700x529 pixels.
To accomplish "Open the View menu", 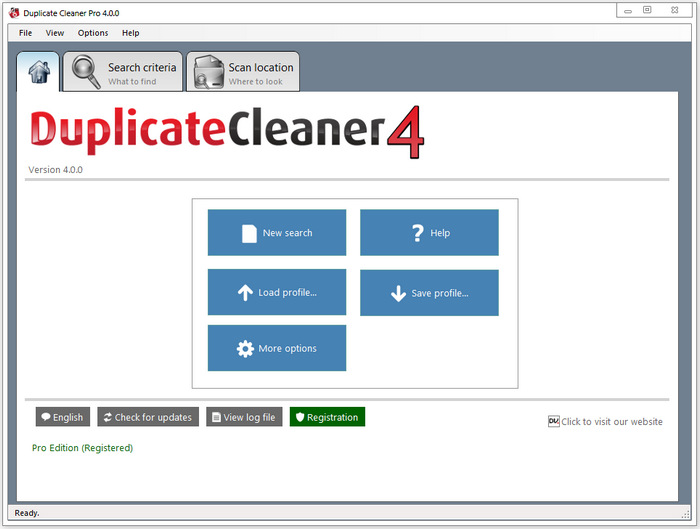I will 55,33.
